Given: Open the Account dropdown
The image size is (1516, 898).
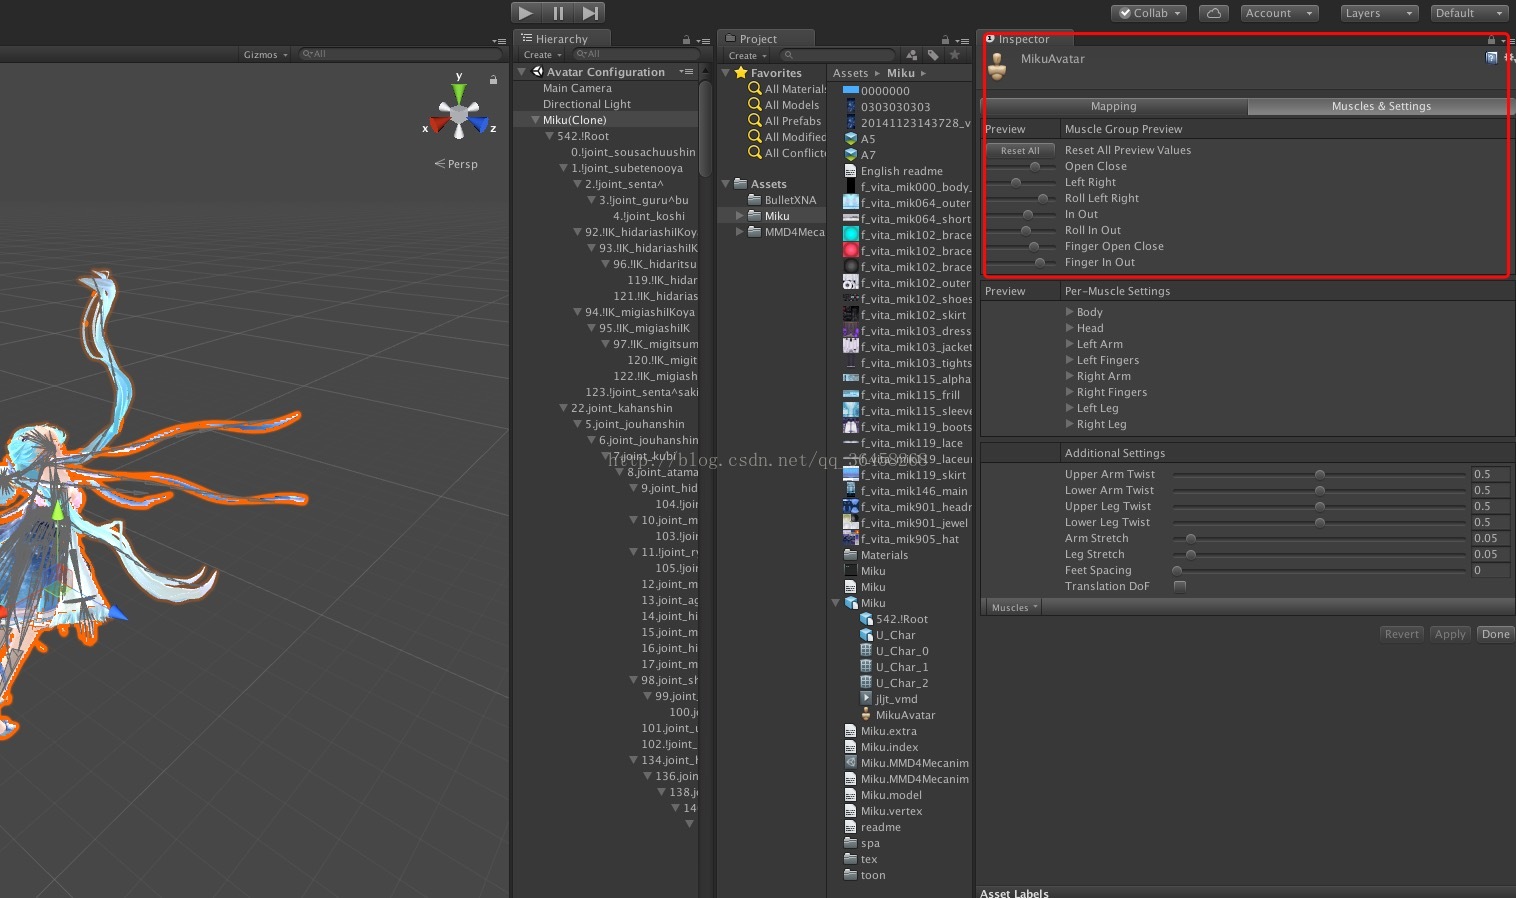Looking at the screenshot, I should (1279, 13).
